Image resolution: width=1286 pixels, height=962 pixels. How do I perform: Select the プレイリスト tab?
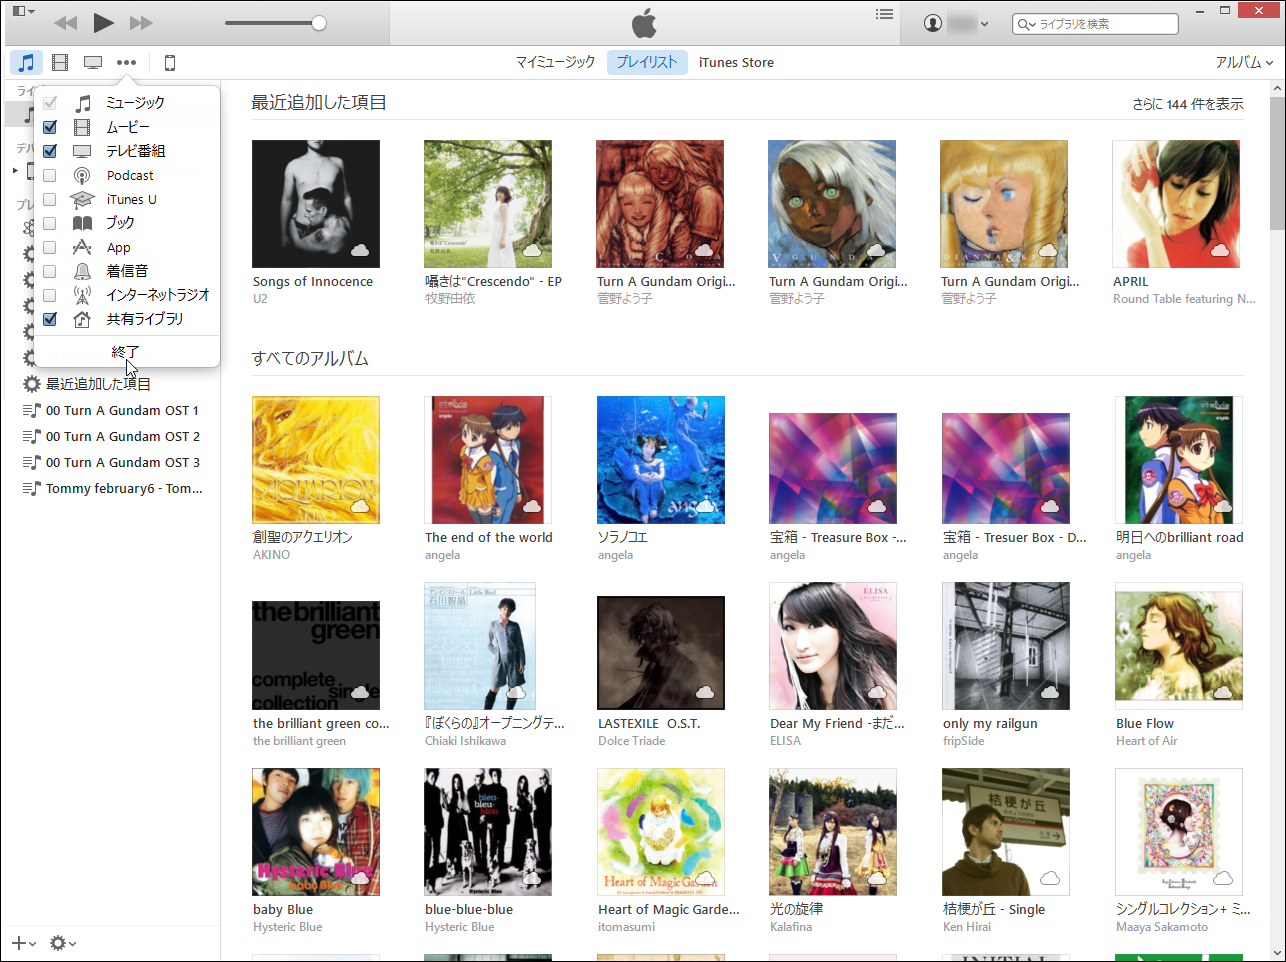pos(647,62)
